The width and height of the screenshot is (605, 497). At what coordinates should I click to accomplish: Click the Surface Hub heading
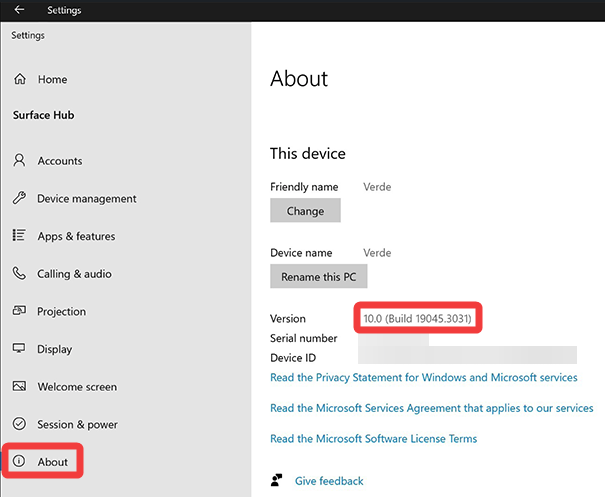[x=44, y=115]
